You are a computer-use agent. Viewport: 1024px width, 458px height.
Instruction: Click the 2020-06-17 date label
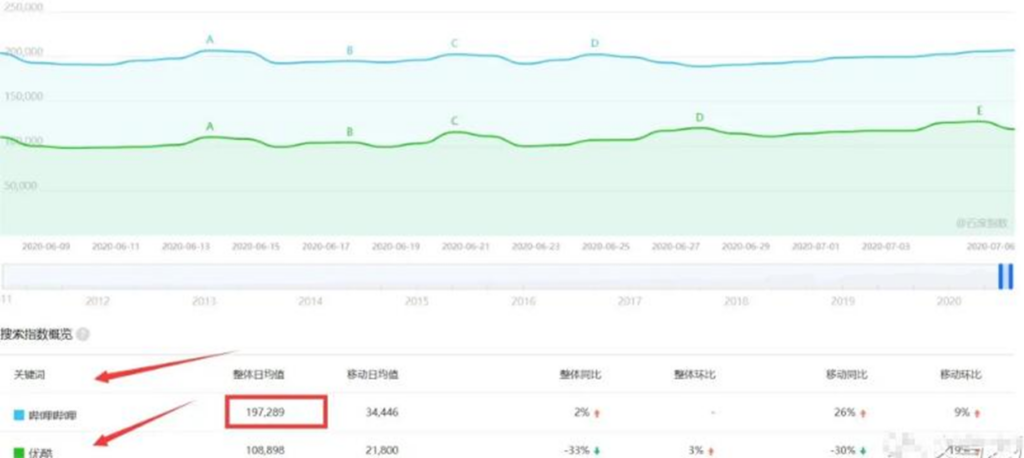(326, 246)
